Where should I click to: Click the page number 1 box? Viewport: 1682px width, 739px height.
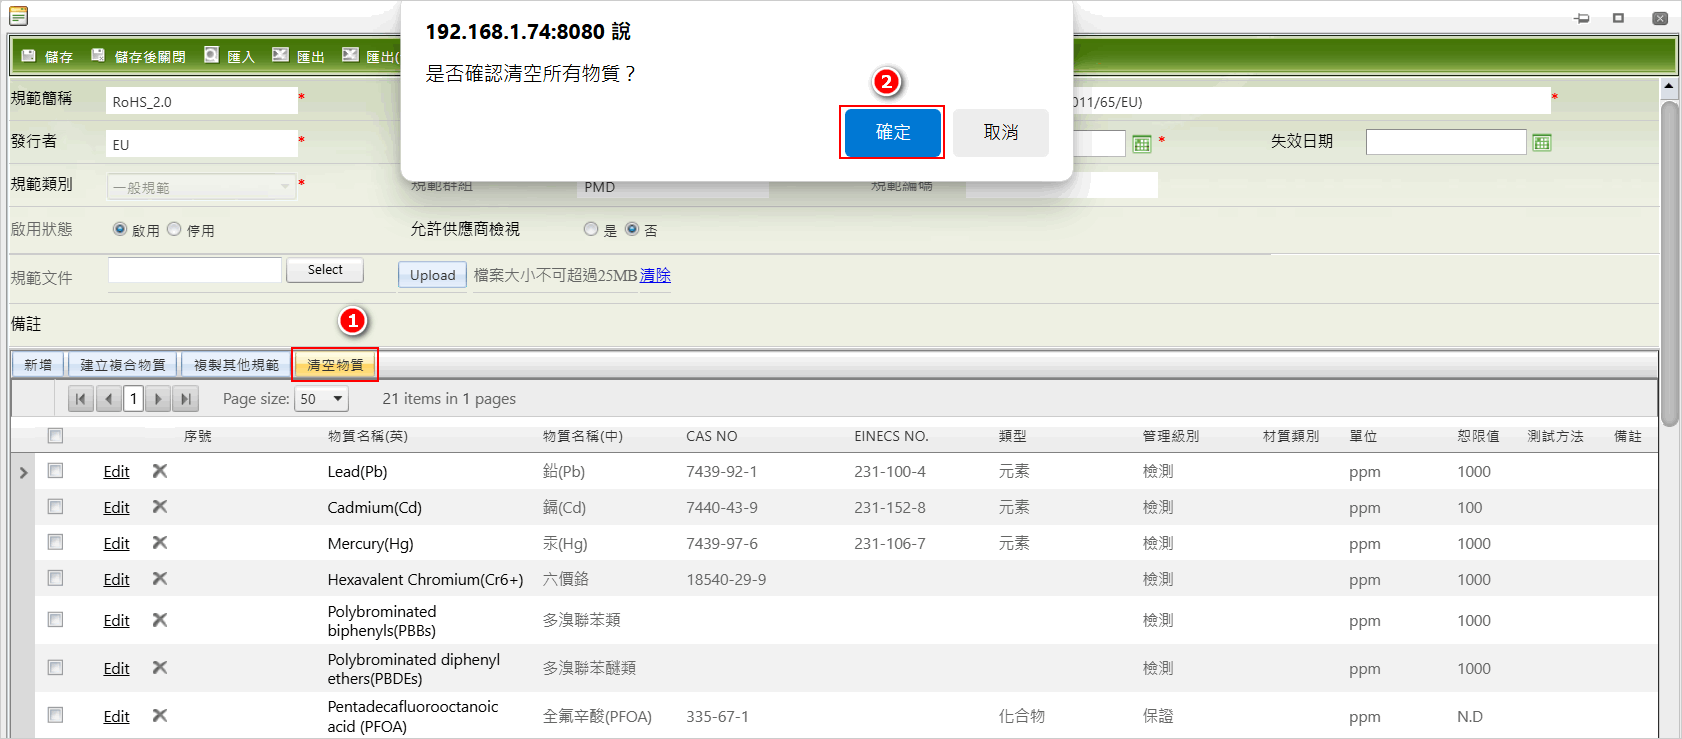[134, 399]
